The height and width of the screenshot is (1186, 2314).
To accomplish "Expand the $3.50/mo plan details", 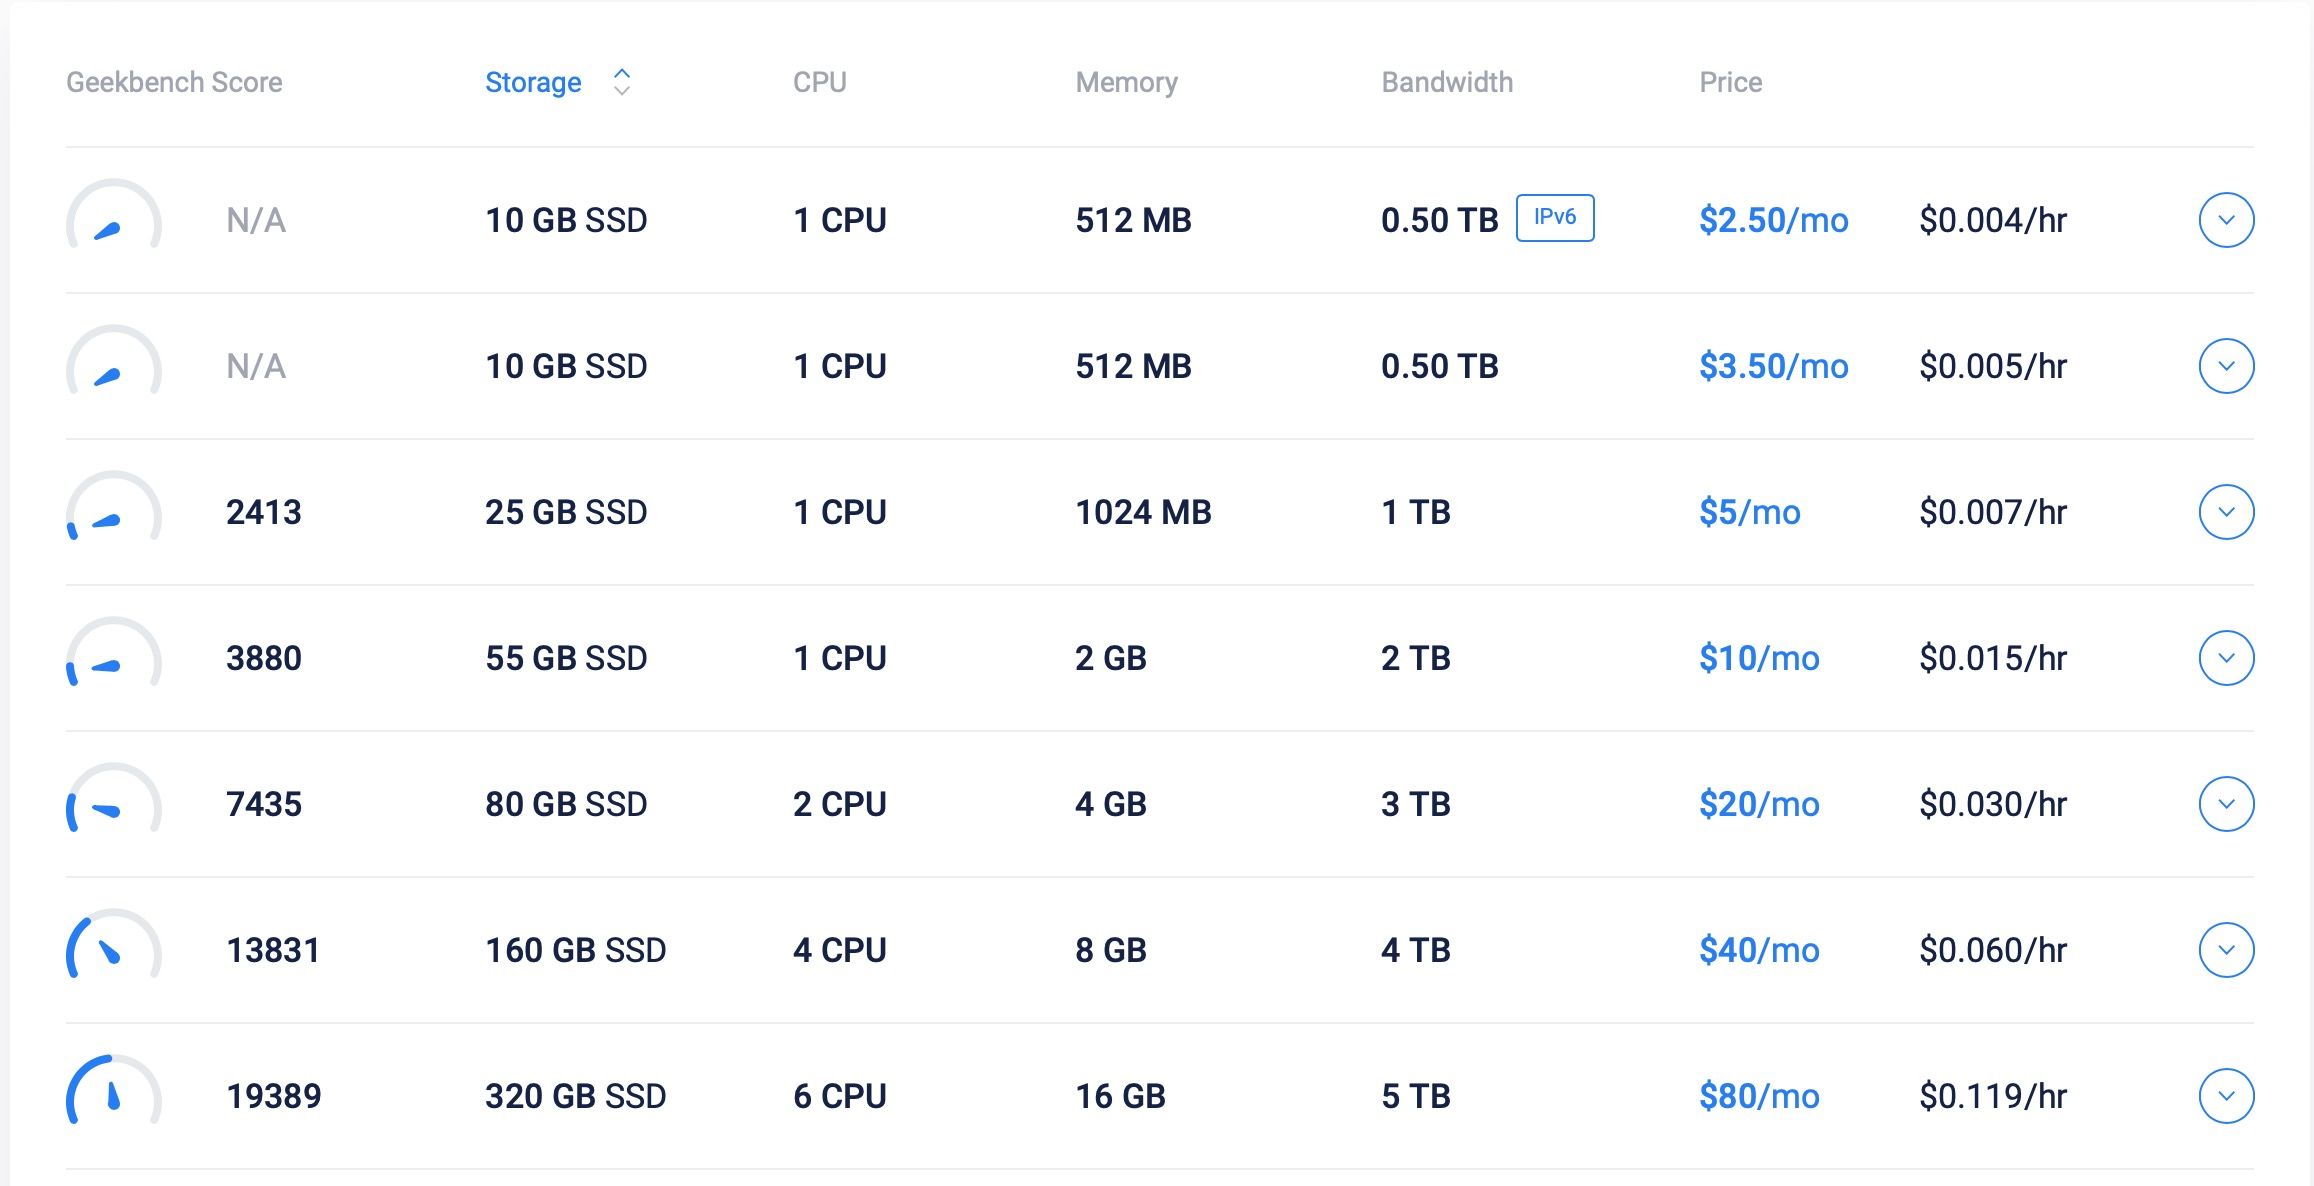I will point(2226,366).
